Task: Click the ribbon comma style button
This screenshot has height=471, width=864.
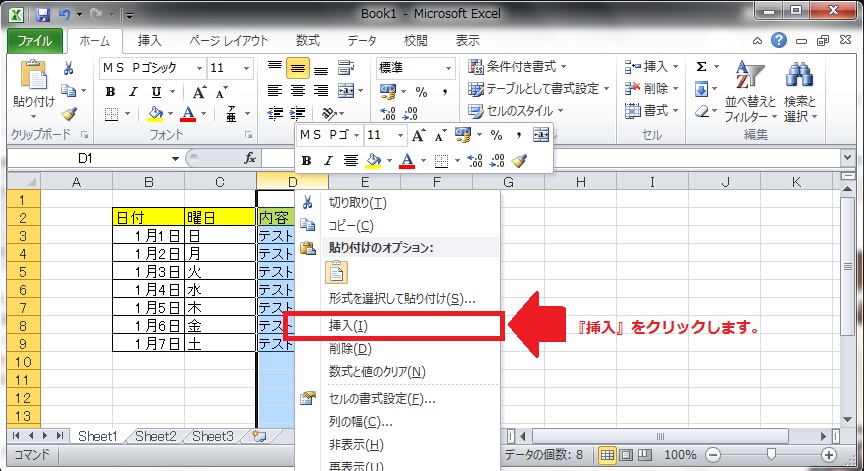Action: [444, 92]
